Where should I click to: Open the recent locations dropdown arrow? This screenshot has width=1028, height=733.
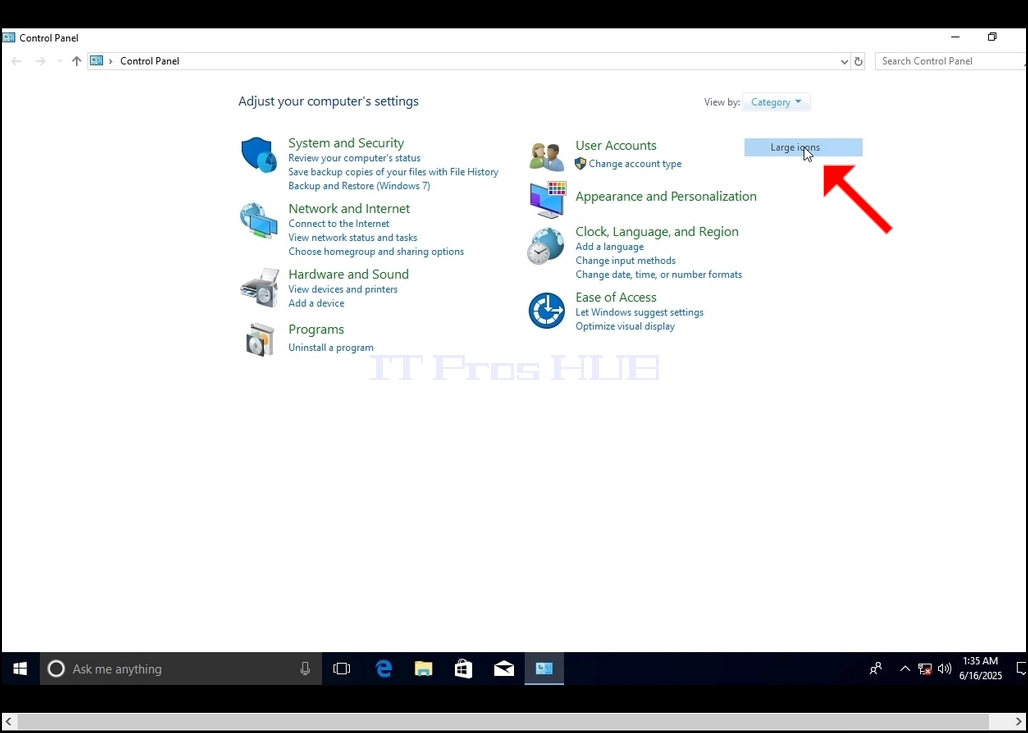coord(60,61)
